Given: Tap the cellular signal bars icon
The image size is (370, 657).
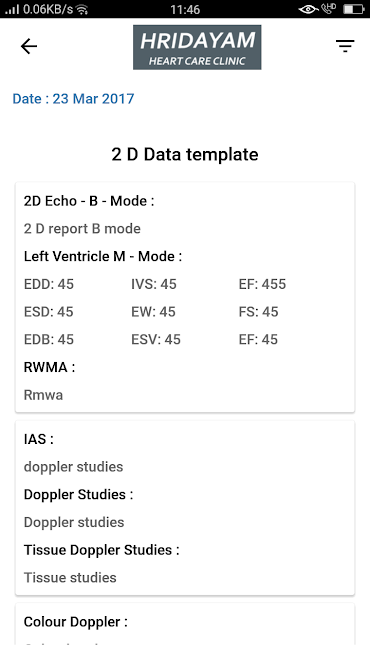Looking at the screenshot, I should pos(12,10).
